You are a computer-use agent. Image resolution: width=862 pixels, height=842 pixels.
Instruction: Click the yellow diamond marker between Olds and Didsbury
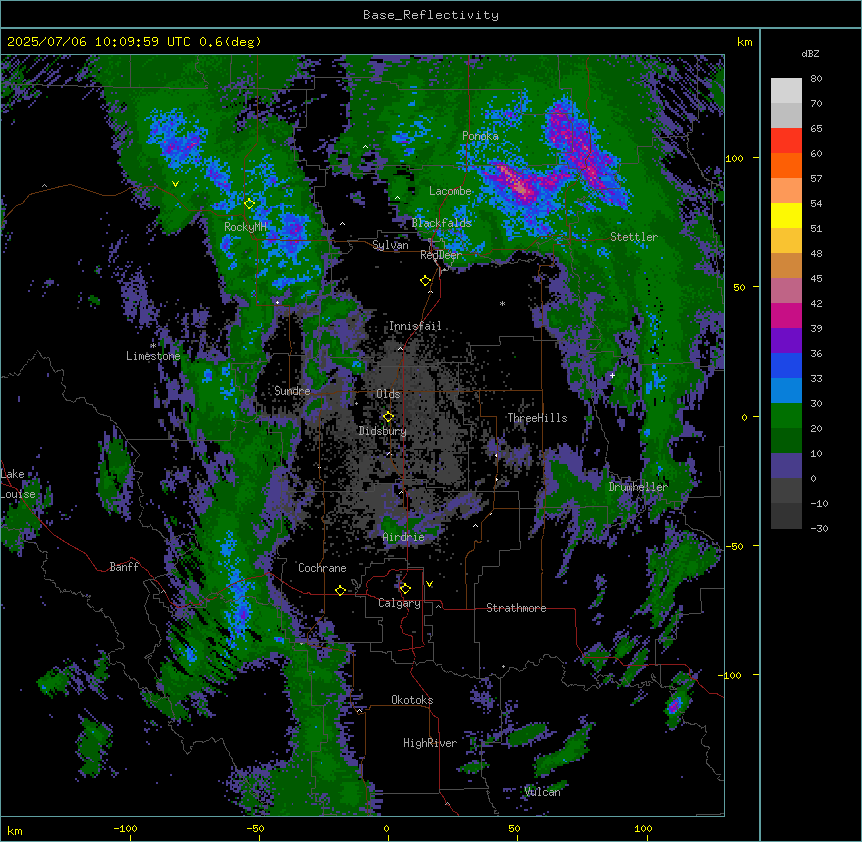click(389, 417)
